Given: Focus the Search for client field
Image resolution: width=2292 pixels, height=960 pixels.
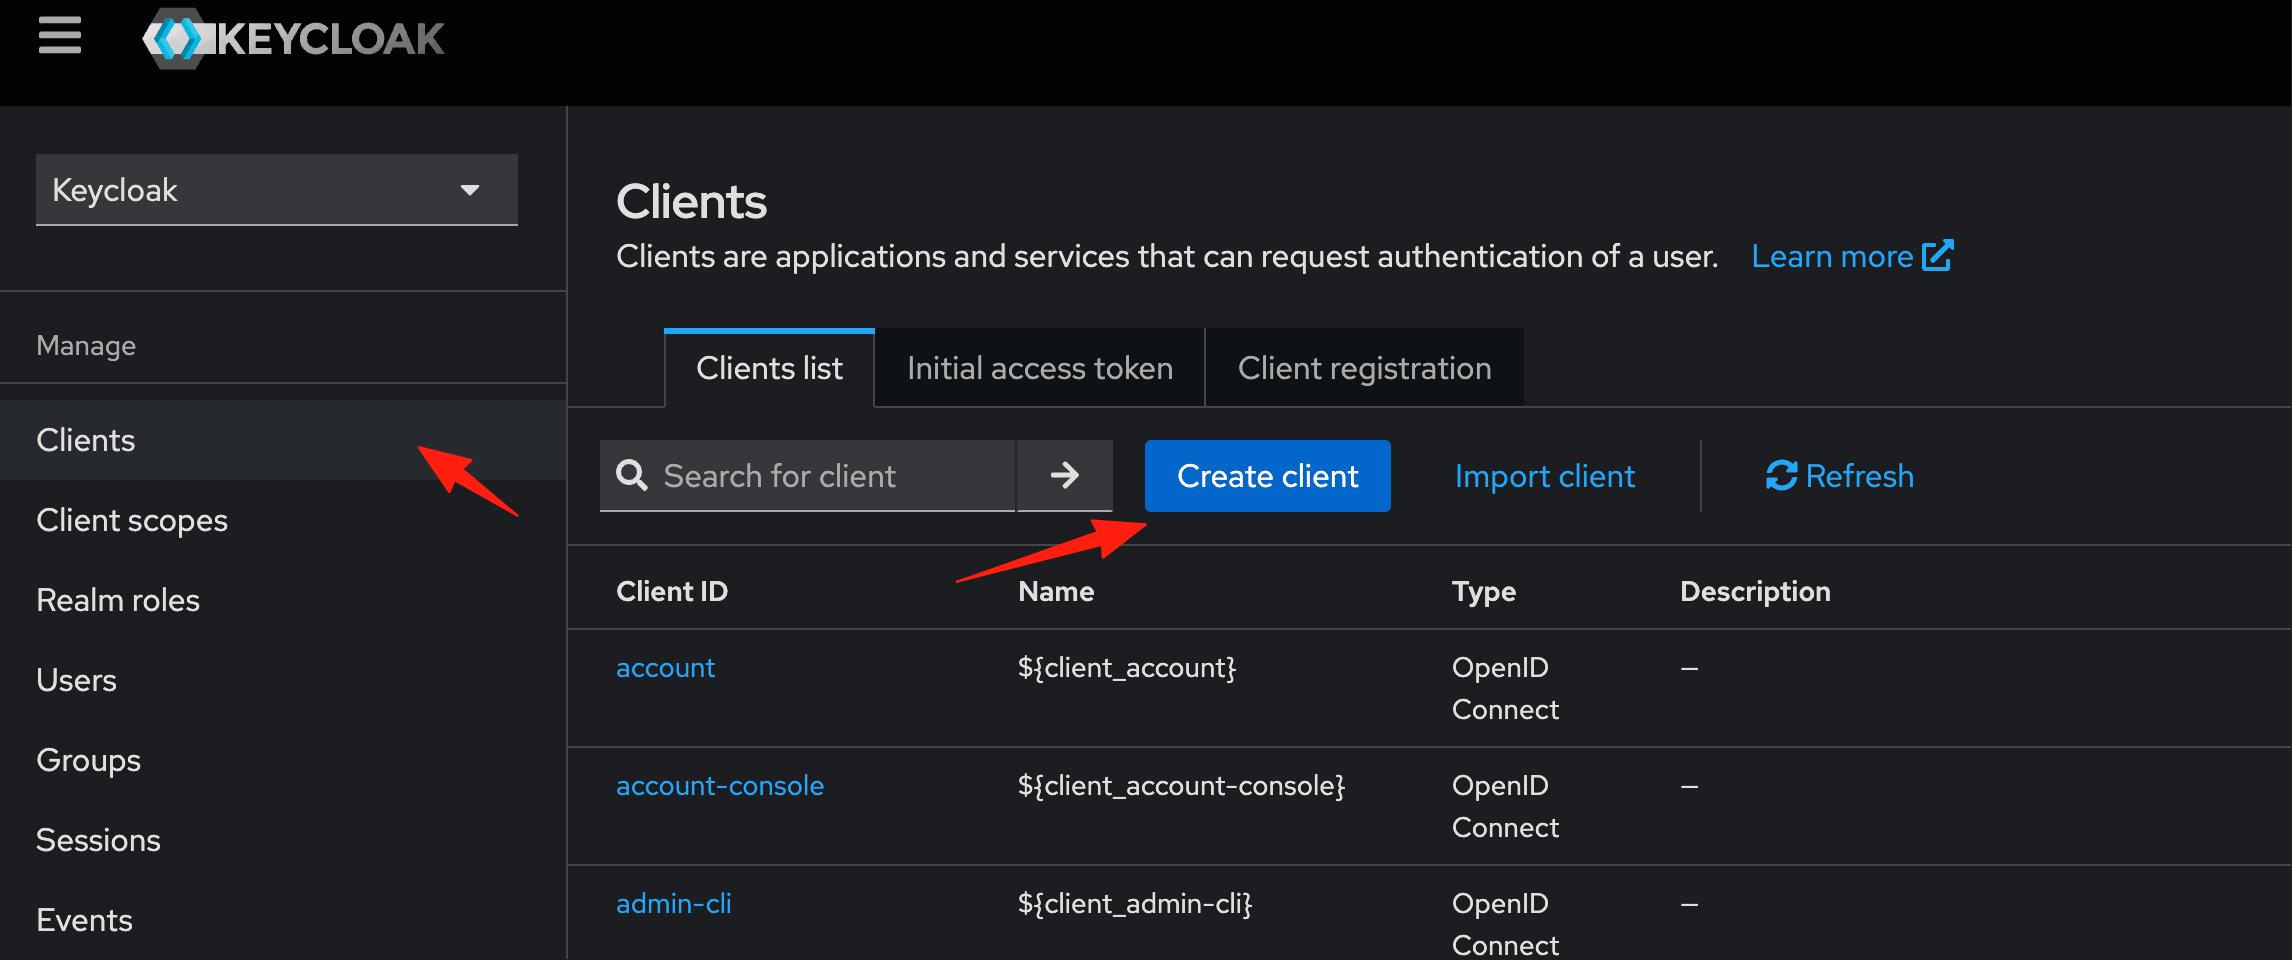Looking at the screenshot, I should pos(808,476).
